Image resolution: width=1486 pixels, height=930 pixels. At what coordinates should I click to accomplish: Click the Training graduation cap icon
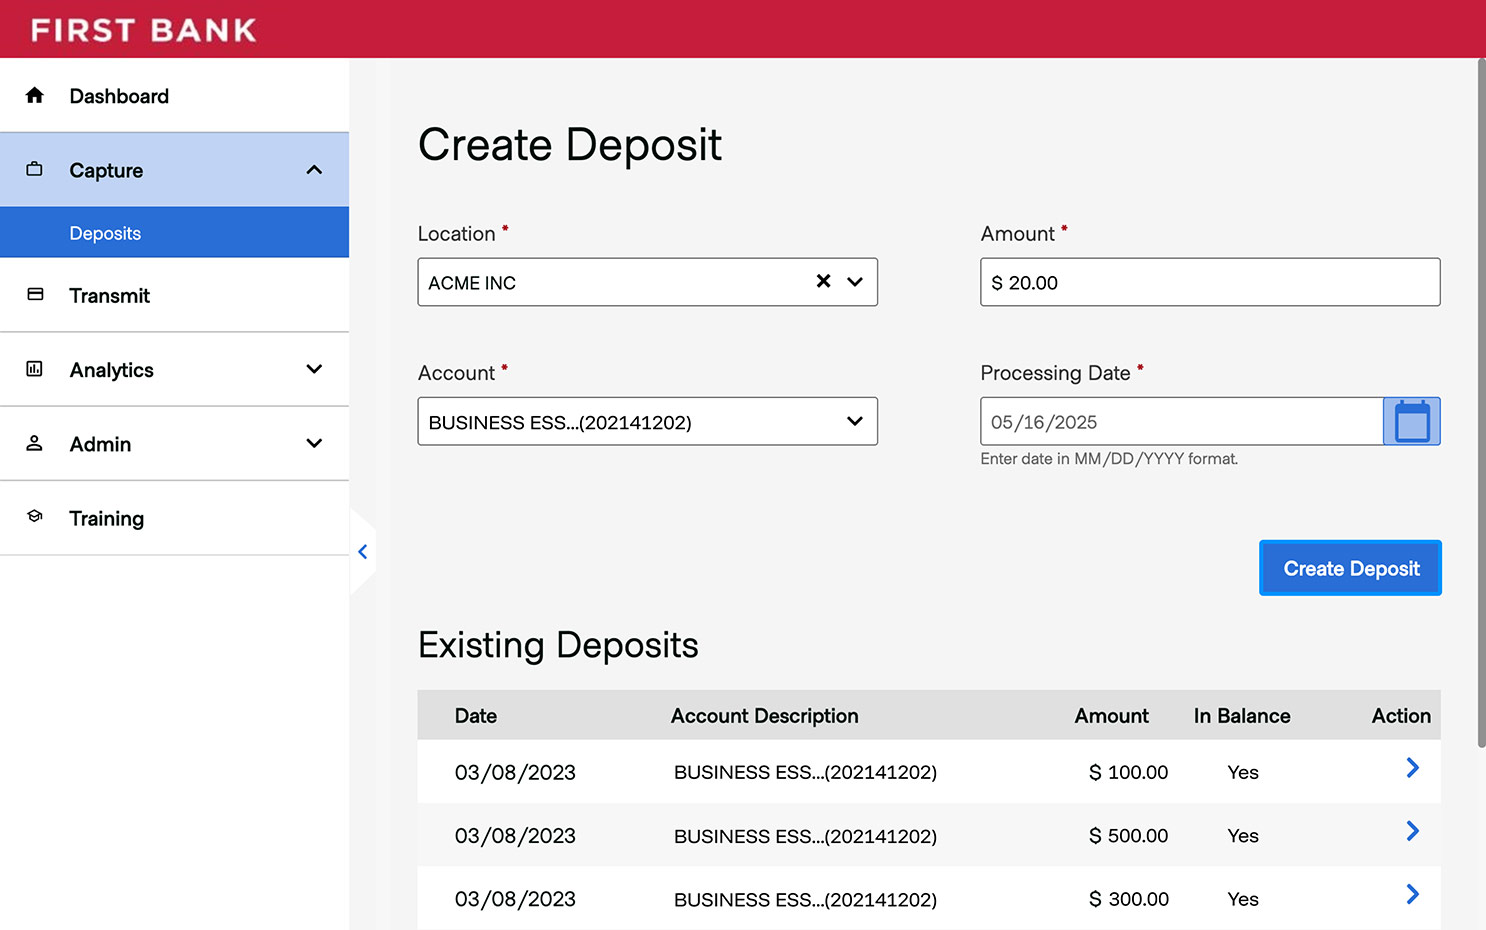(x=35, y=516)
